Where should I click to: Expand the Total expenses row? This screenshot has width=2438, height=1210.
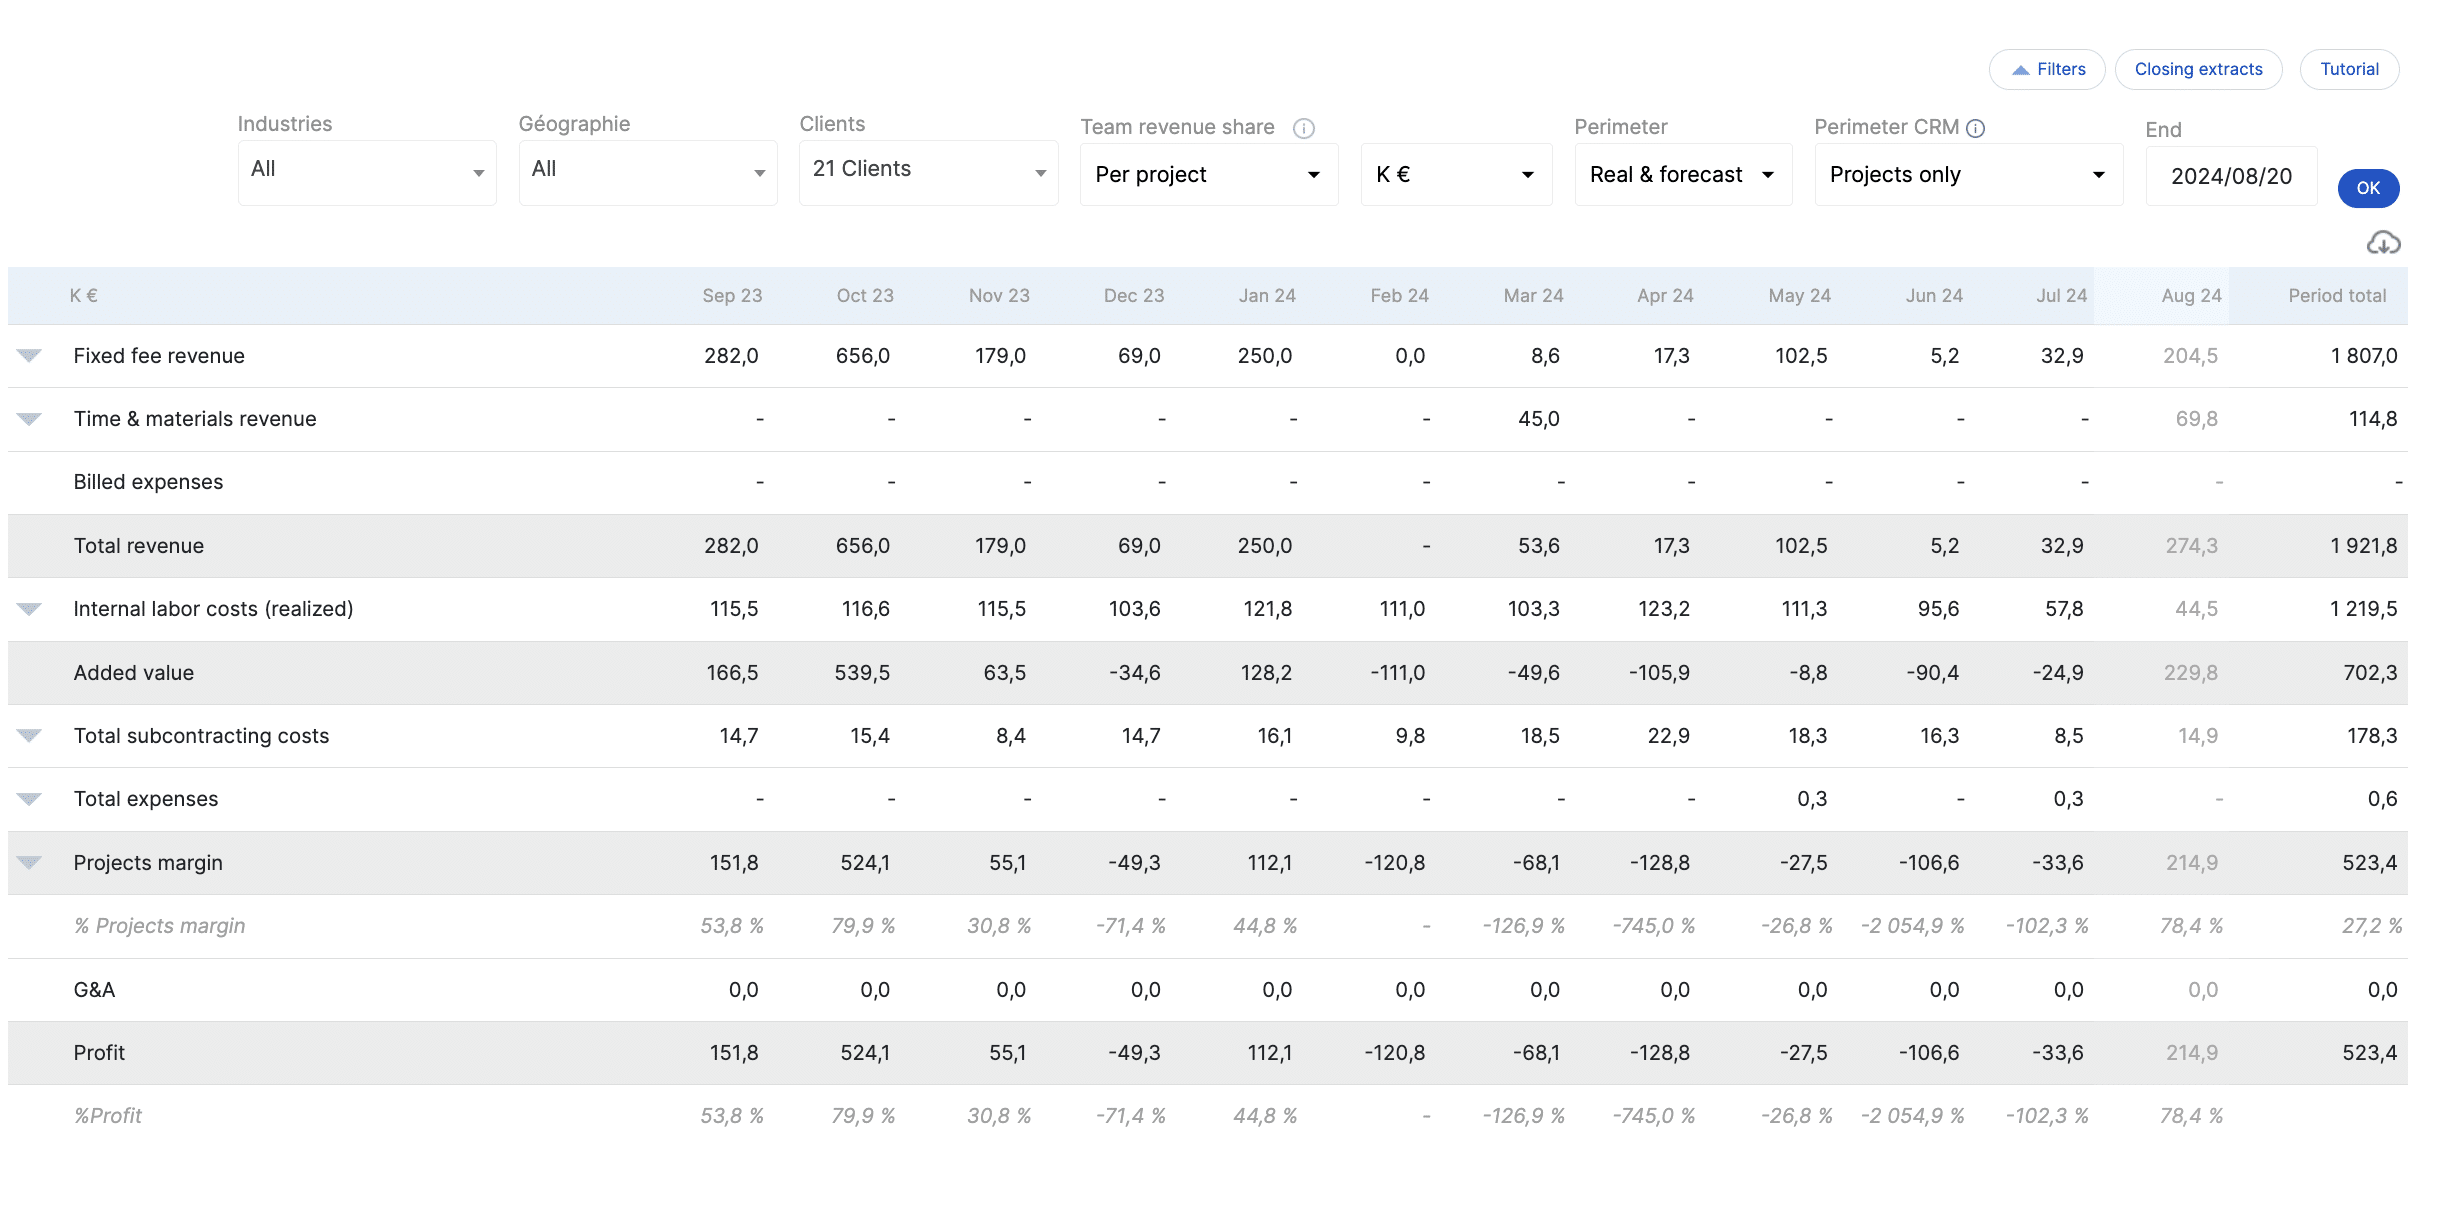pyautogui.click(x=29, y=799)
